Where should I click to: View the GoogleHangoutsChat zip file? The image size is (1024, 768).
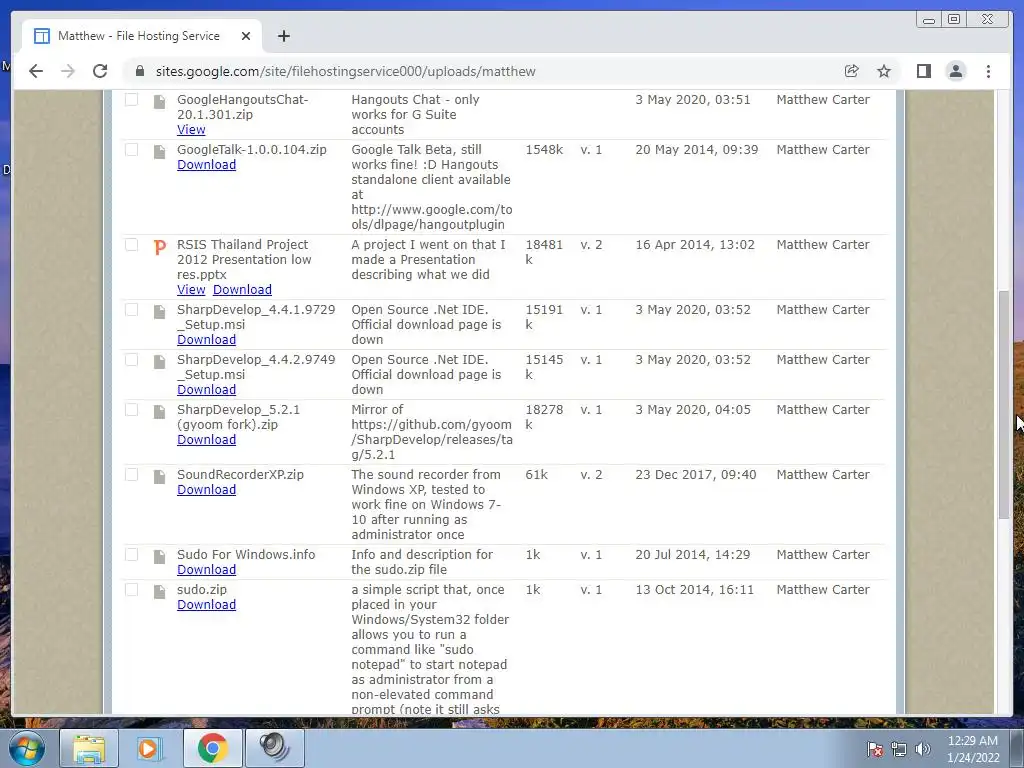[191, 129]
